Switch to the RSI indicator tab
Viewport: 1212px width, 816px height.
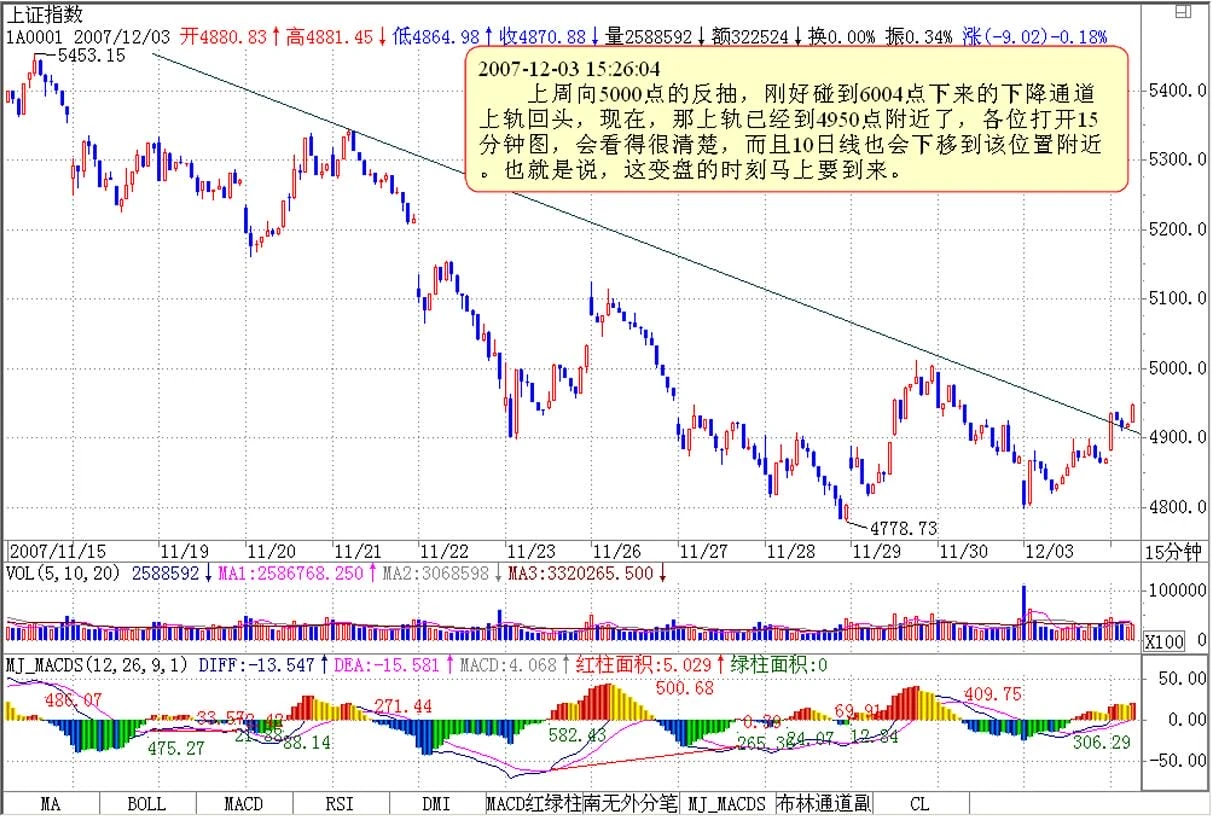pyautogui.click(x=339, y=804)
